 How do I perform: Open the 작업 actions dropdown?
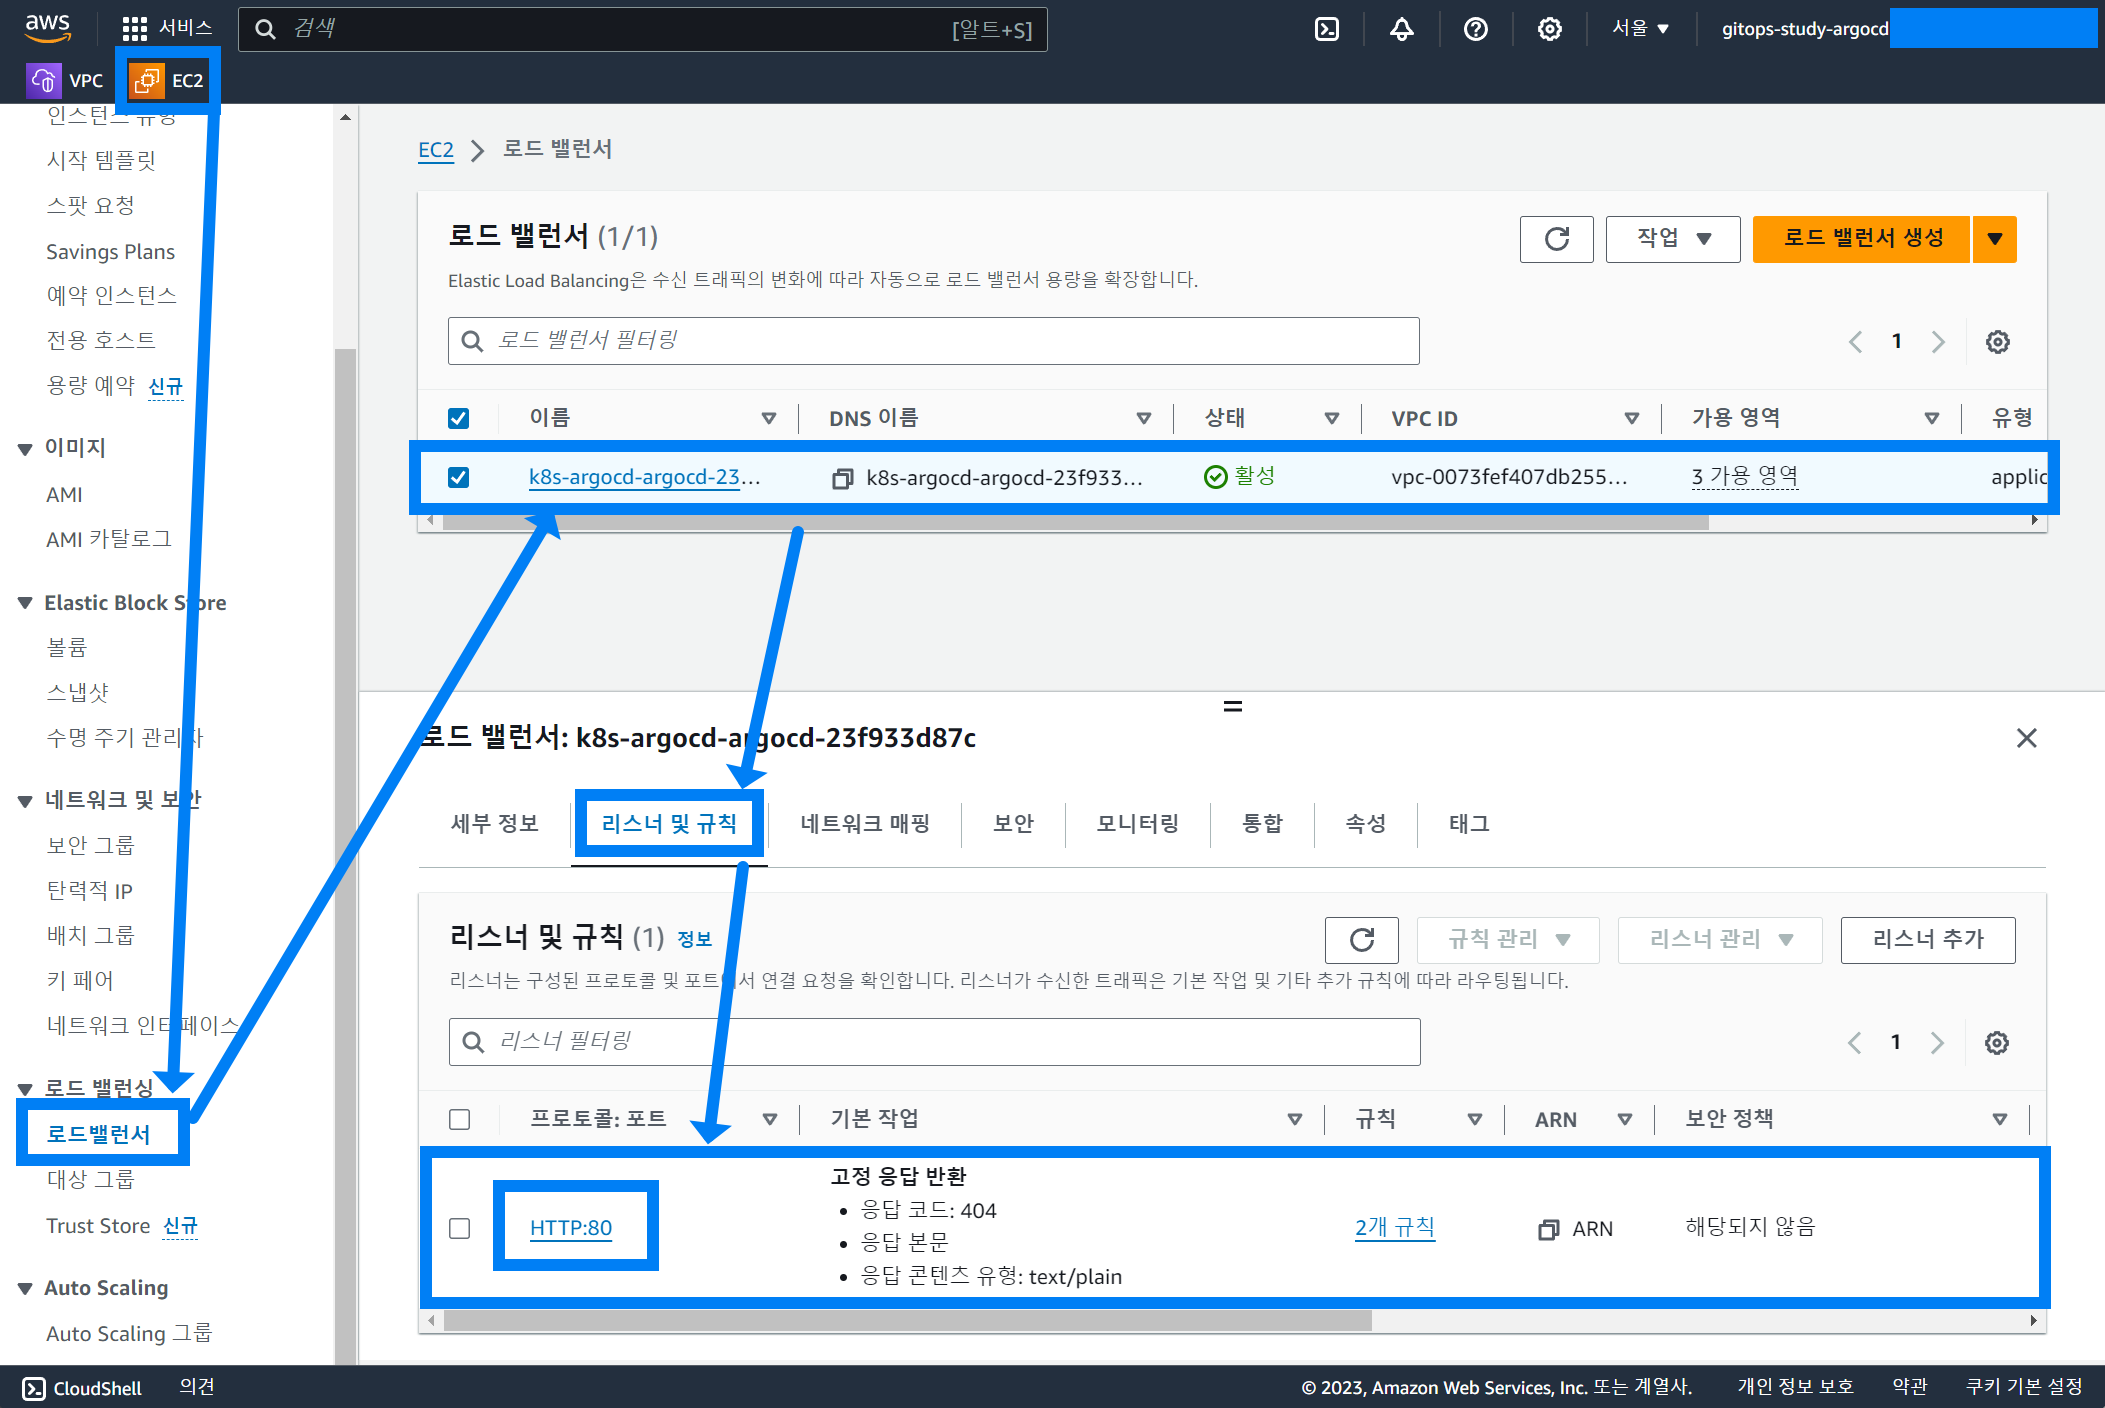pos(1672,239)
